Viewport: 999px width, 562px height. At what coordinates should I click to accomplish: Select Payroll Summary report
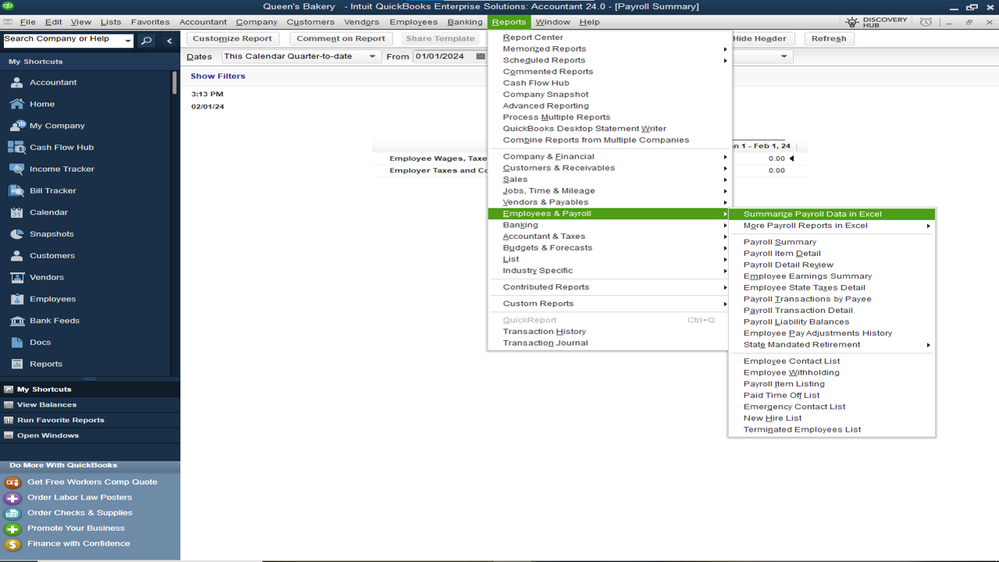tap(780, 242)
